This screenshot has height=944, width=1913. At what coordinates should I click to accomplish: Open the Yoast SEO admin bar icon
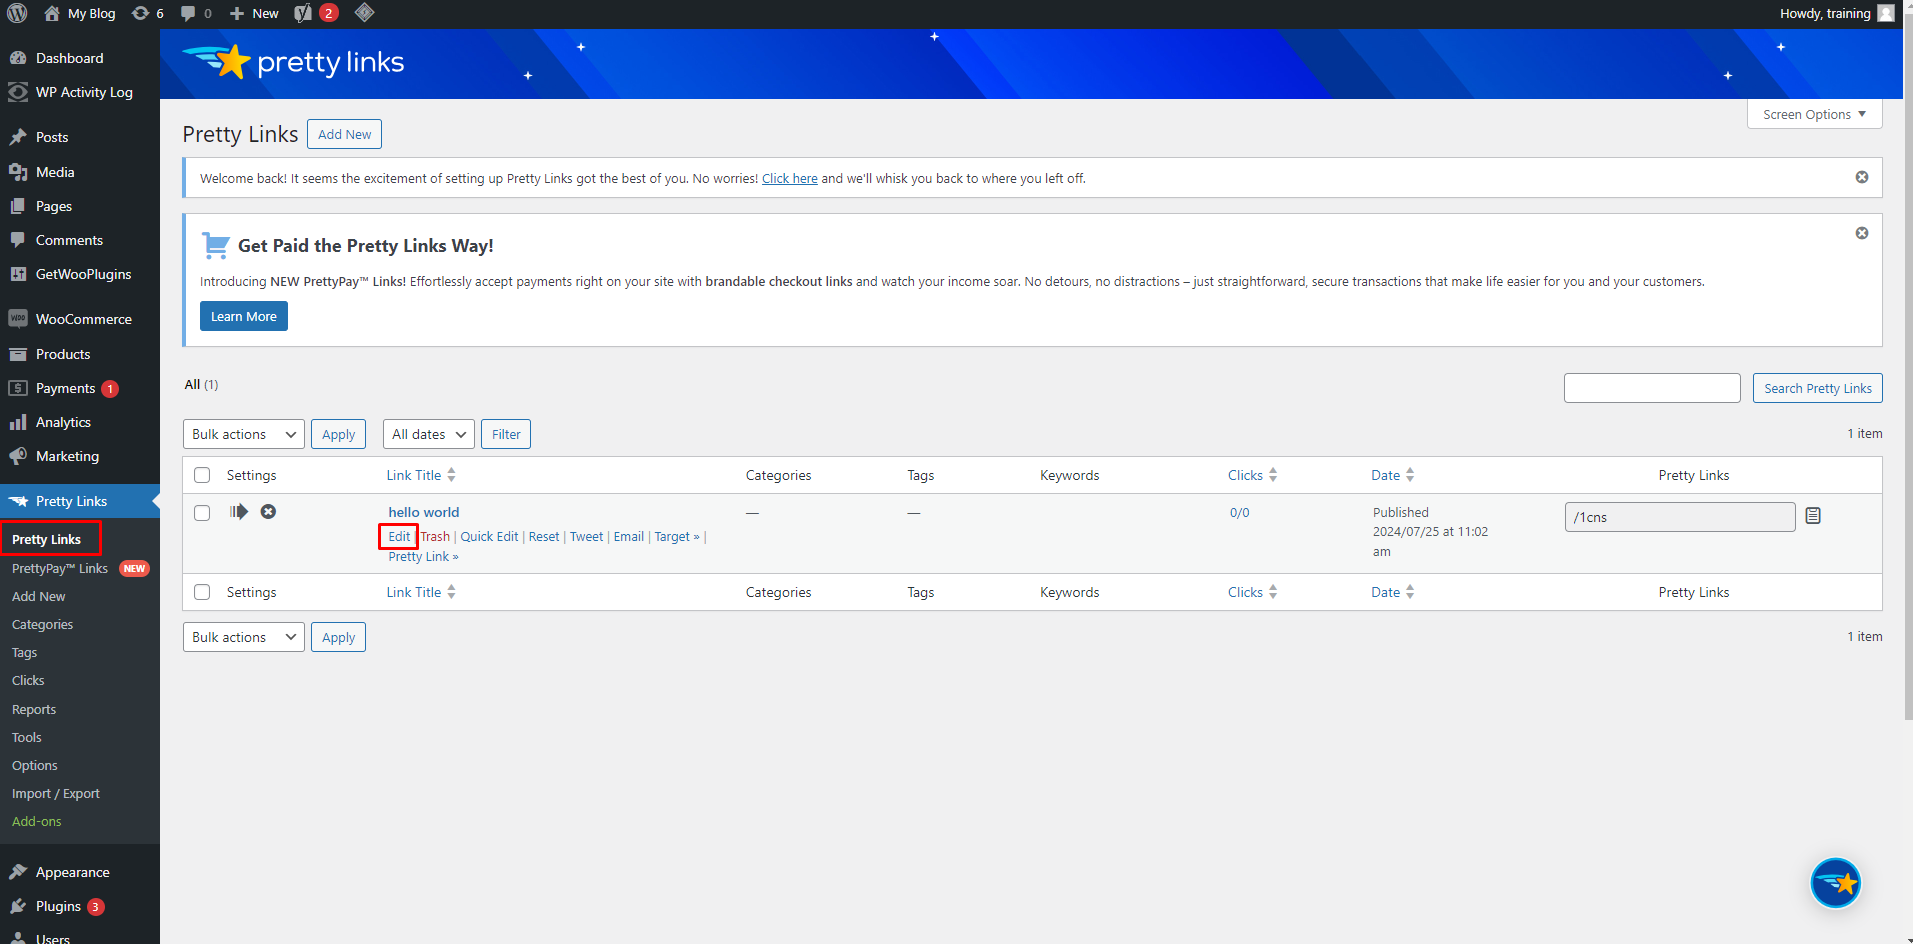(x=304, y=13)
